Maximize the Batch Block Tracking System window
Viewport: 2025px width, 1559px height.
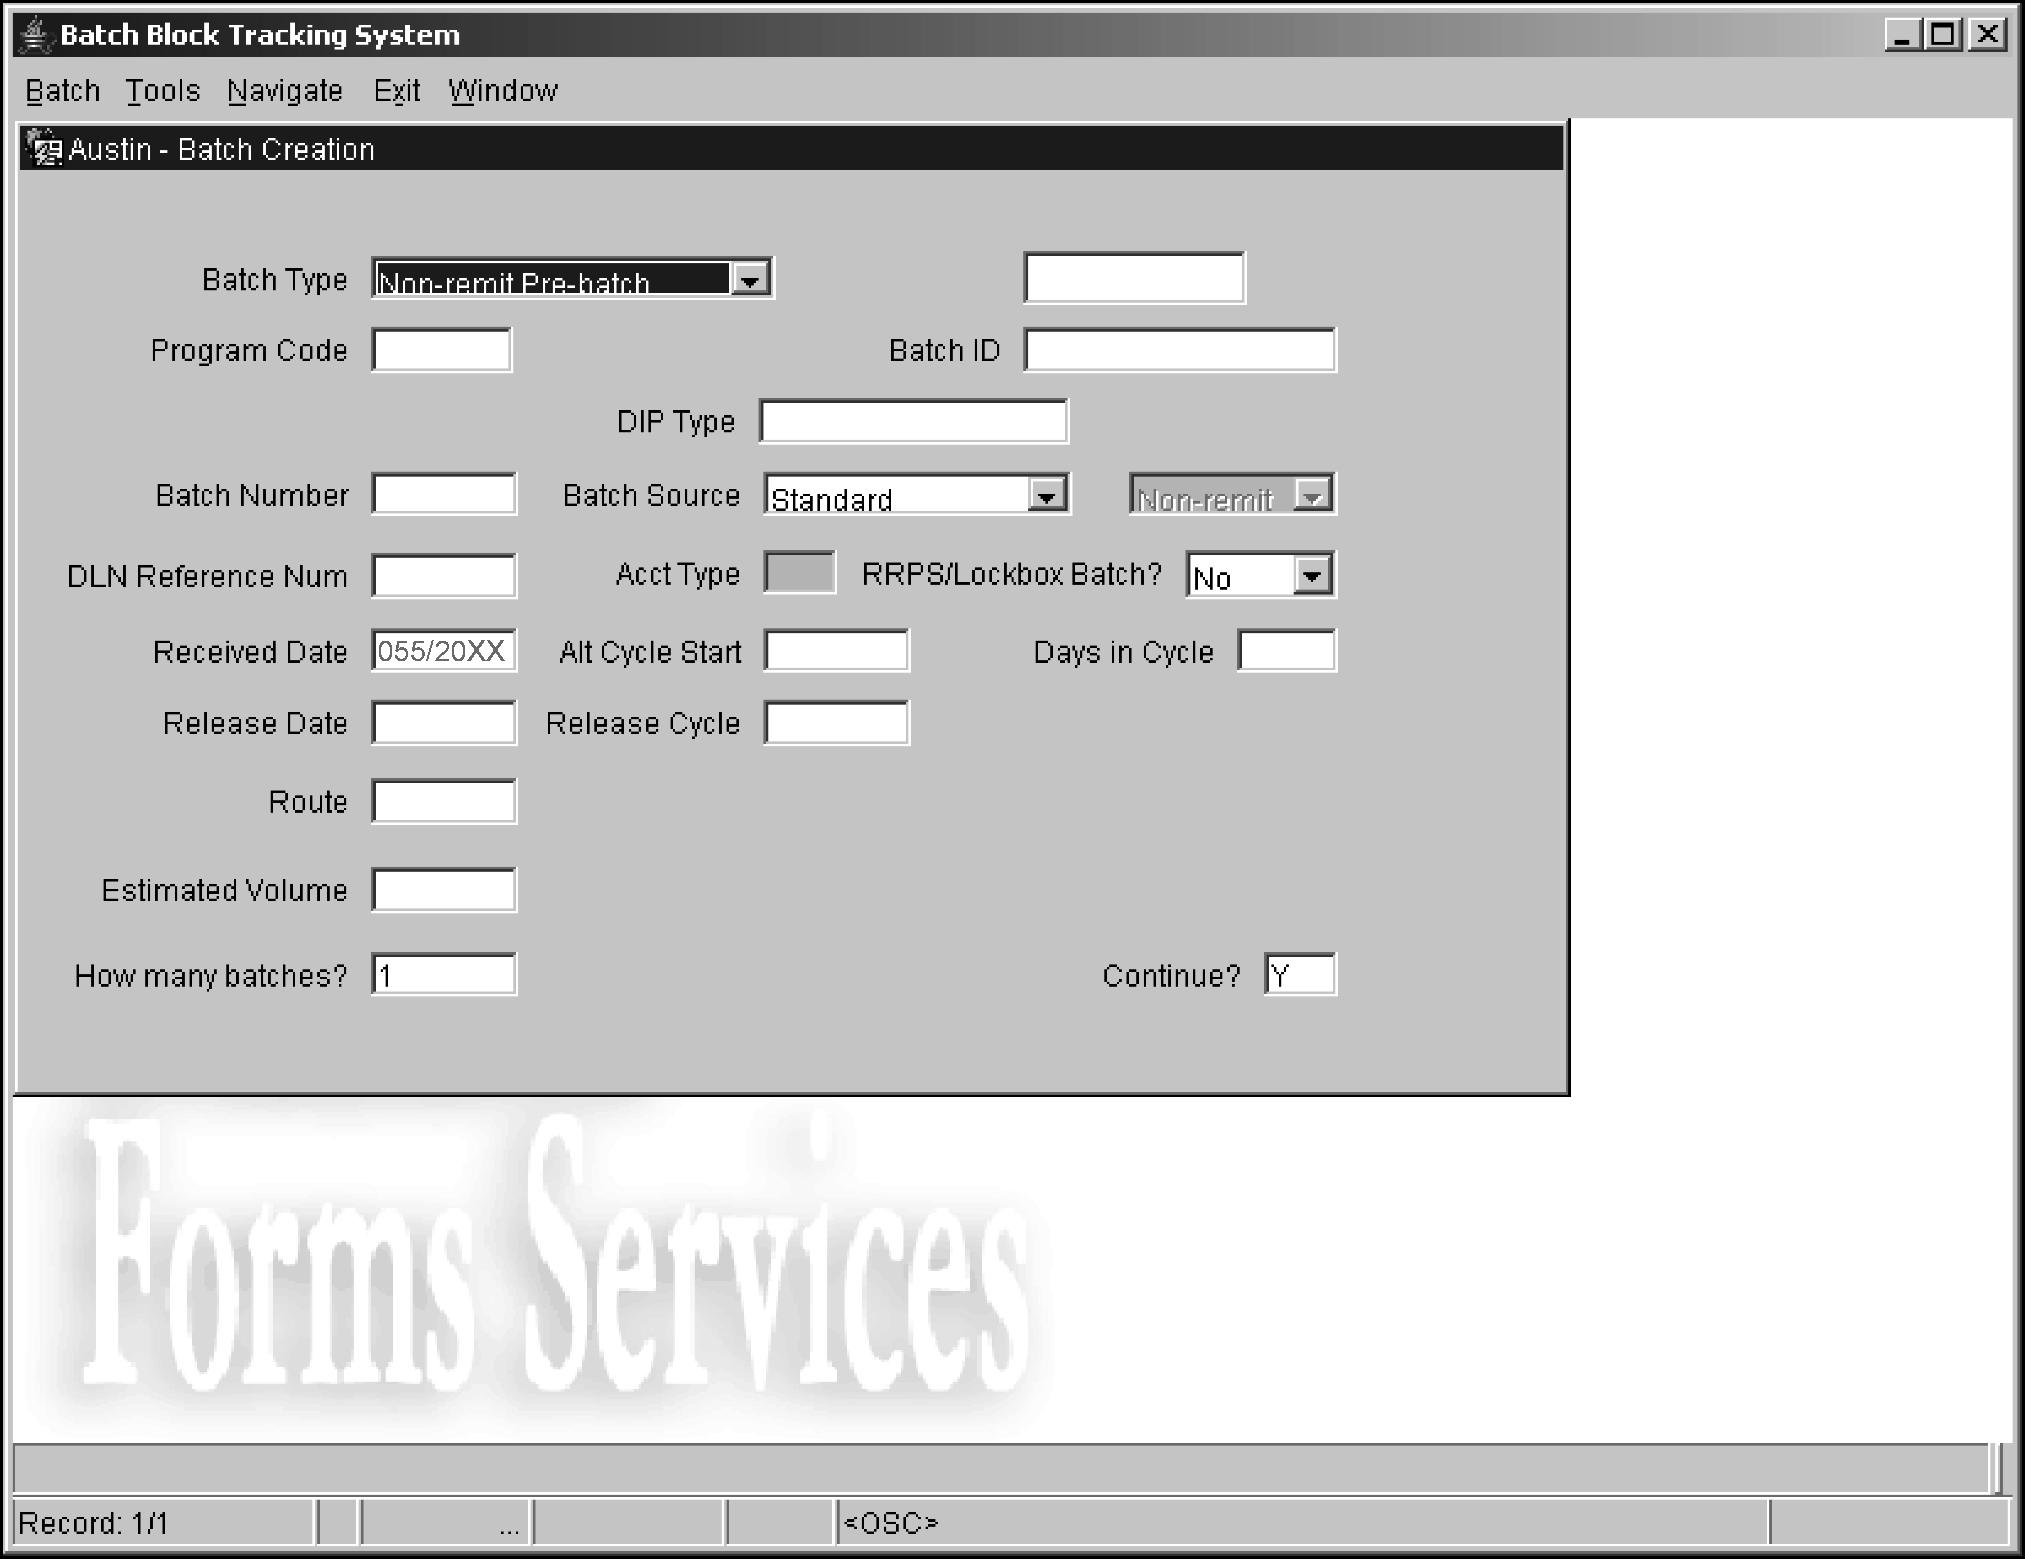click(x=1942, y=35)
